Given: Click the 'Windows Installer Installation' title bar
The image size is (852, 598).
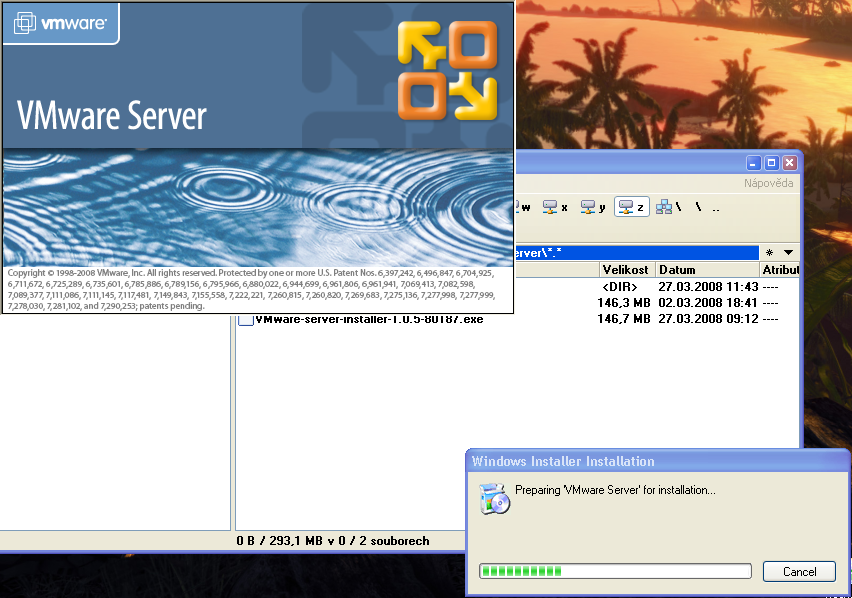Looking at the screenshot, I should [657, 461].
